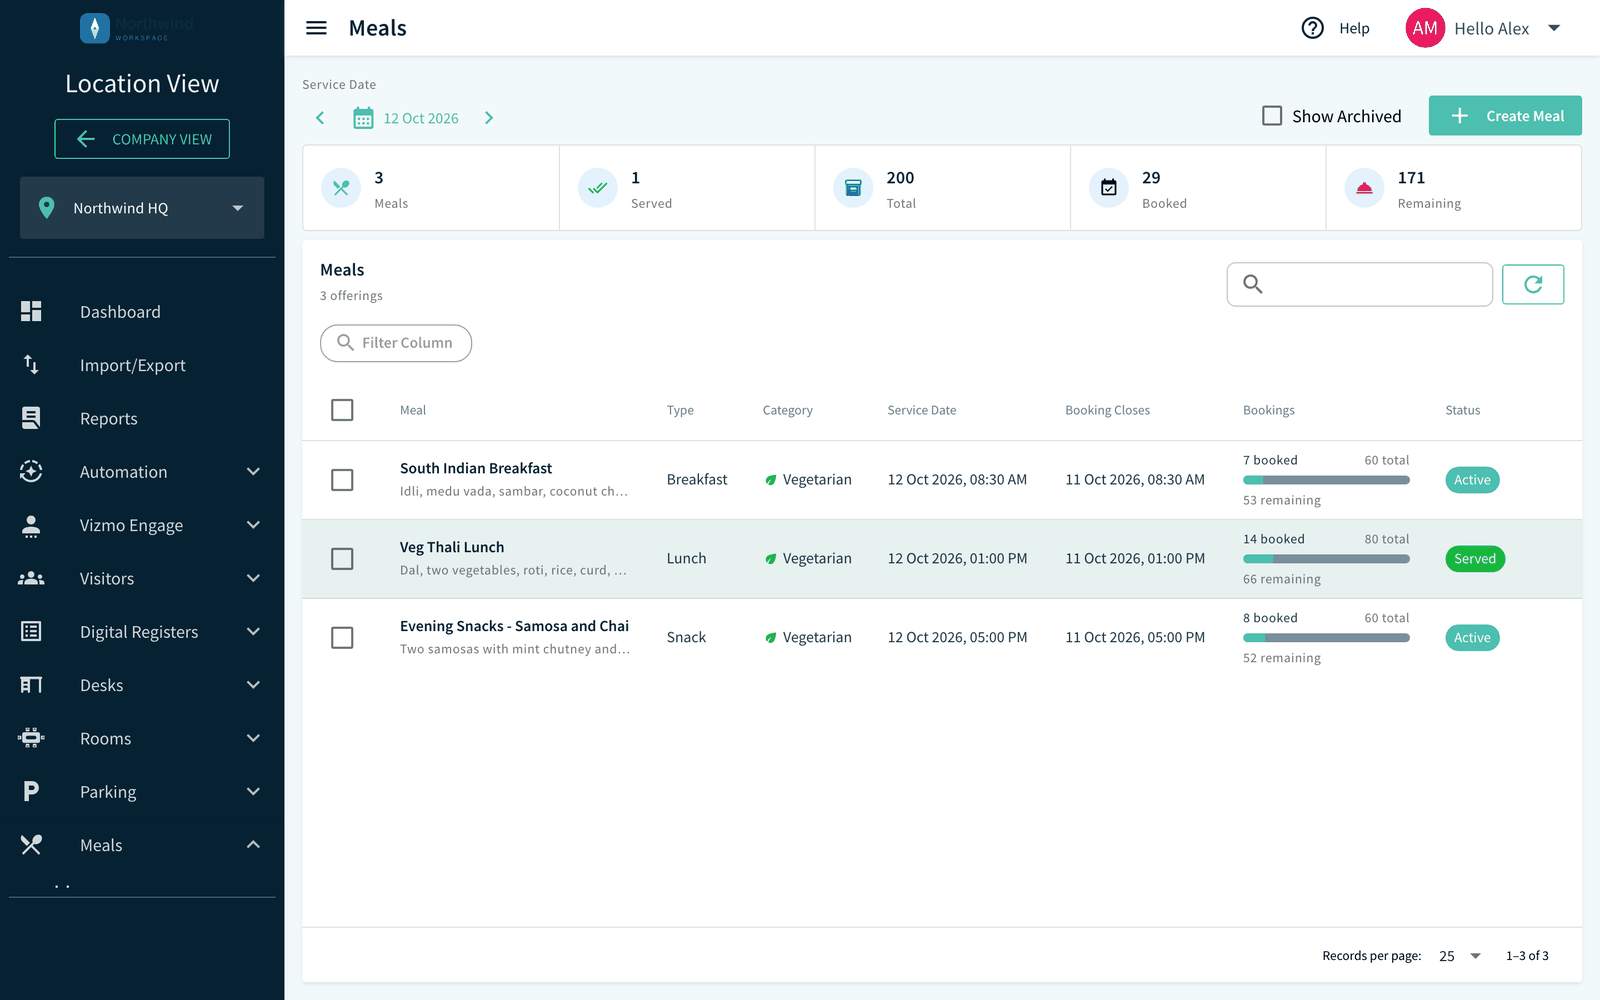Enable the Show Archived checkbox
The image size is (1600, 1000).
1272,116
